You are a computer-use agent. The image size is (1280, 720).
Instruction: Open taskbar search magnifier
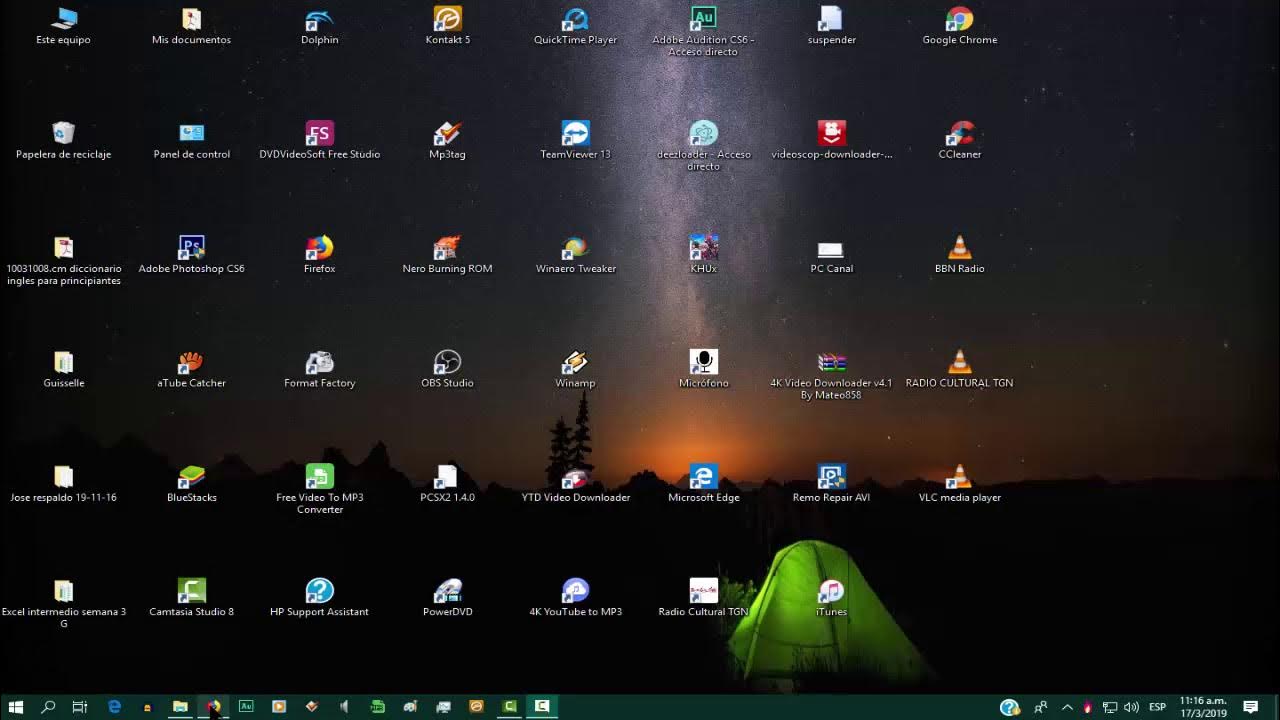pos(48,707)
